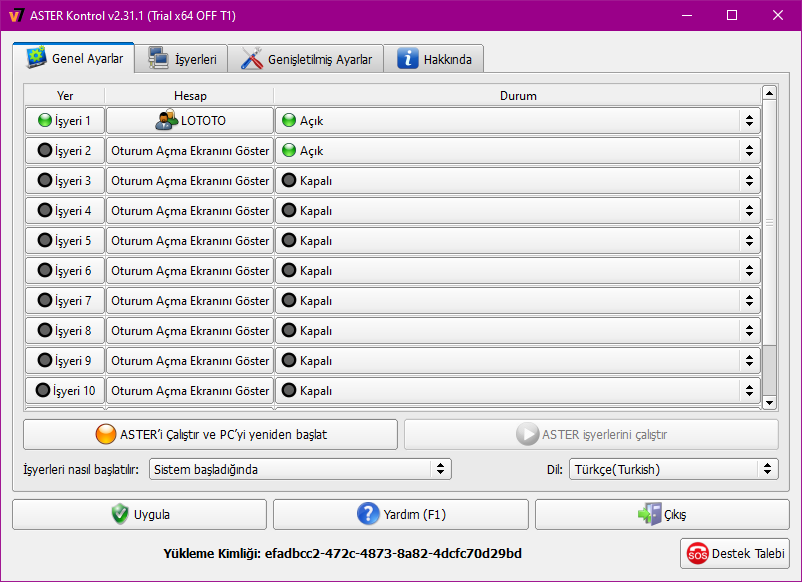Toggle the İşyeri 5 workplace button
Viewport: 802px width, 582px height.
click(x=65, y=240)
